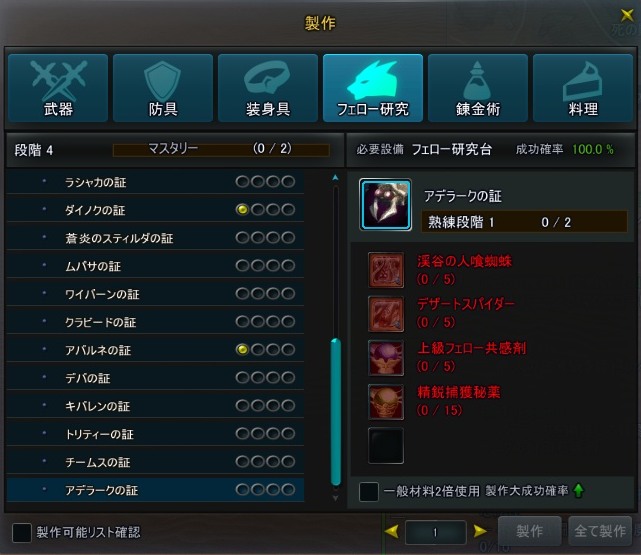Screen dimensions: 641x555
Task: Click the アデラークの証 item portrait icon
Action: point(385,205)
